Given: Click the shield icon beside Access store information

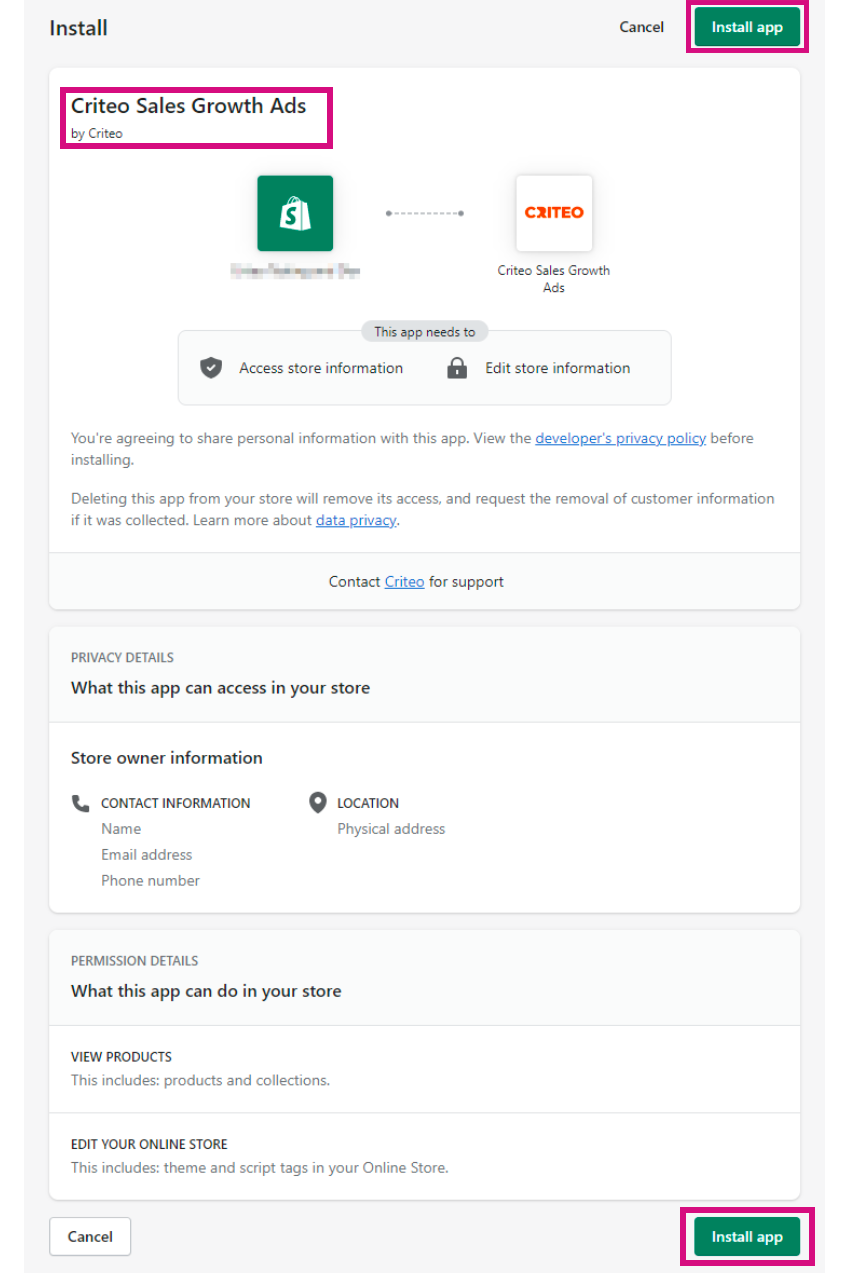Looking at the screenshot, I should click(211, 368).
